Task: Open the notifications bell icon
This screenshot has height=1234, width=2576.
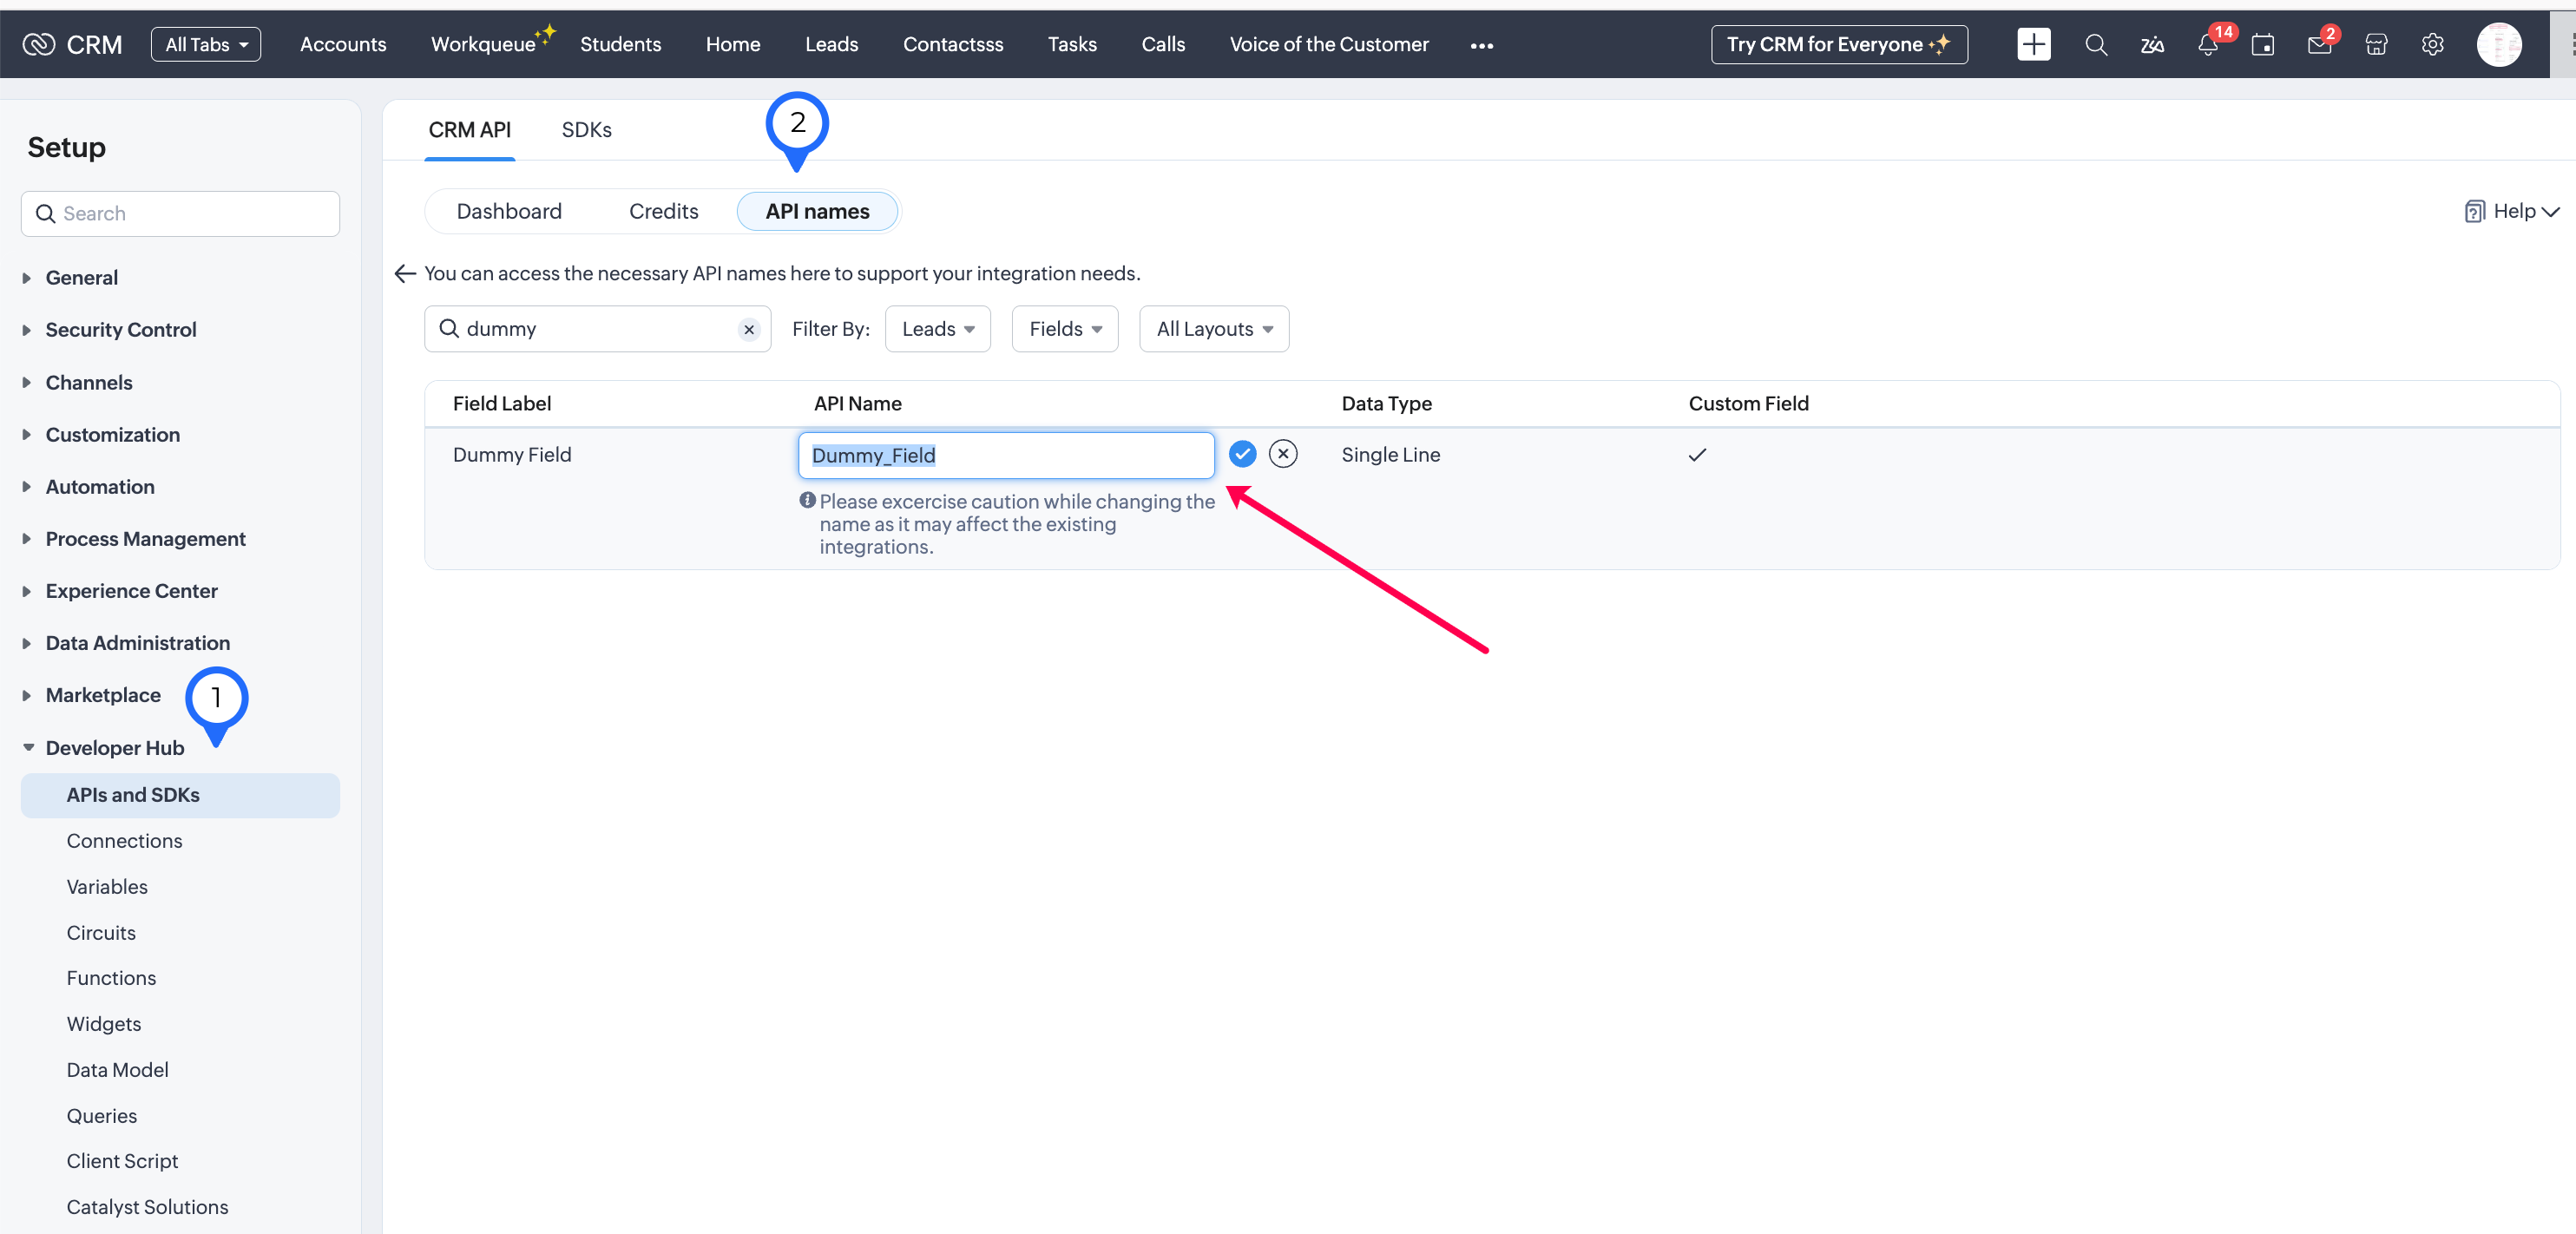Action: (2207, 45)
